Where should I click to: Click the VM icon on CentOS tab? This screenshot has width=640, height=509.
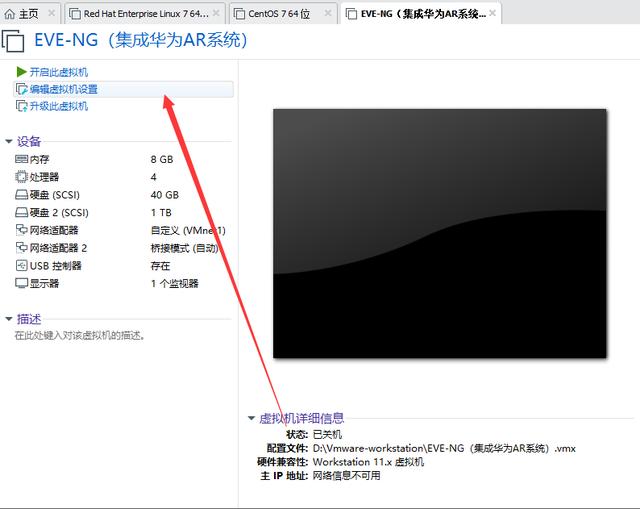point(239,14)
